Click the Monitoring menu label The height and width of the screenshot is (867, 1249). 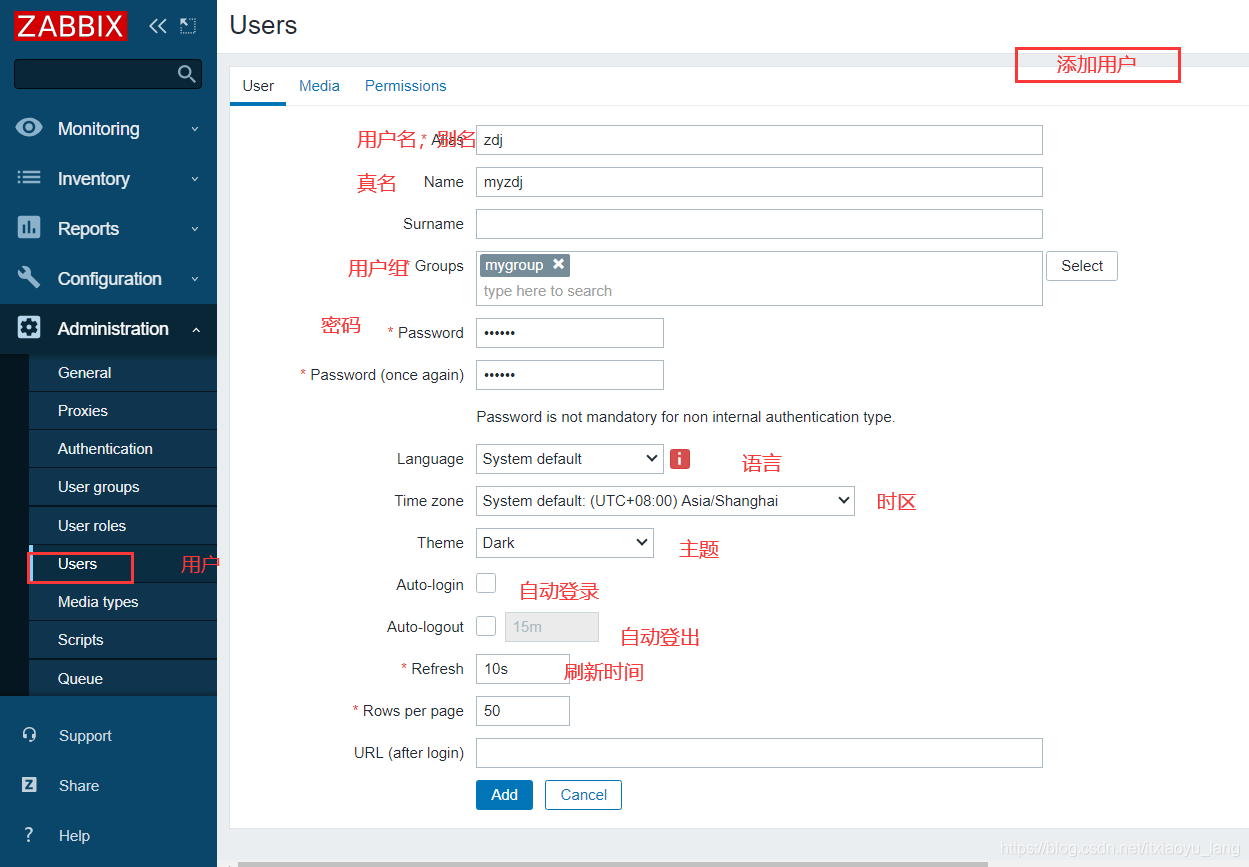coord(98,129)
